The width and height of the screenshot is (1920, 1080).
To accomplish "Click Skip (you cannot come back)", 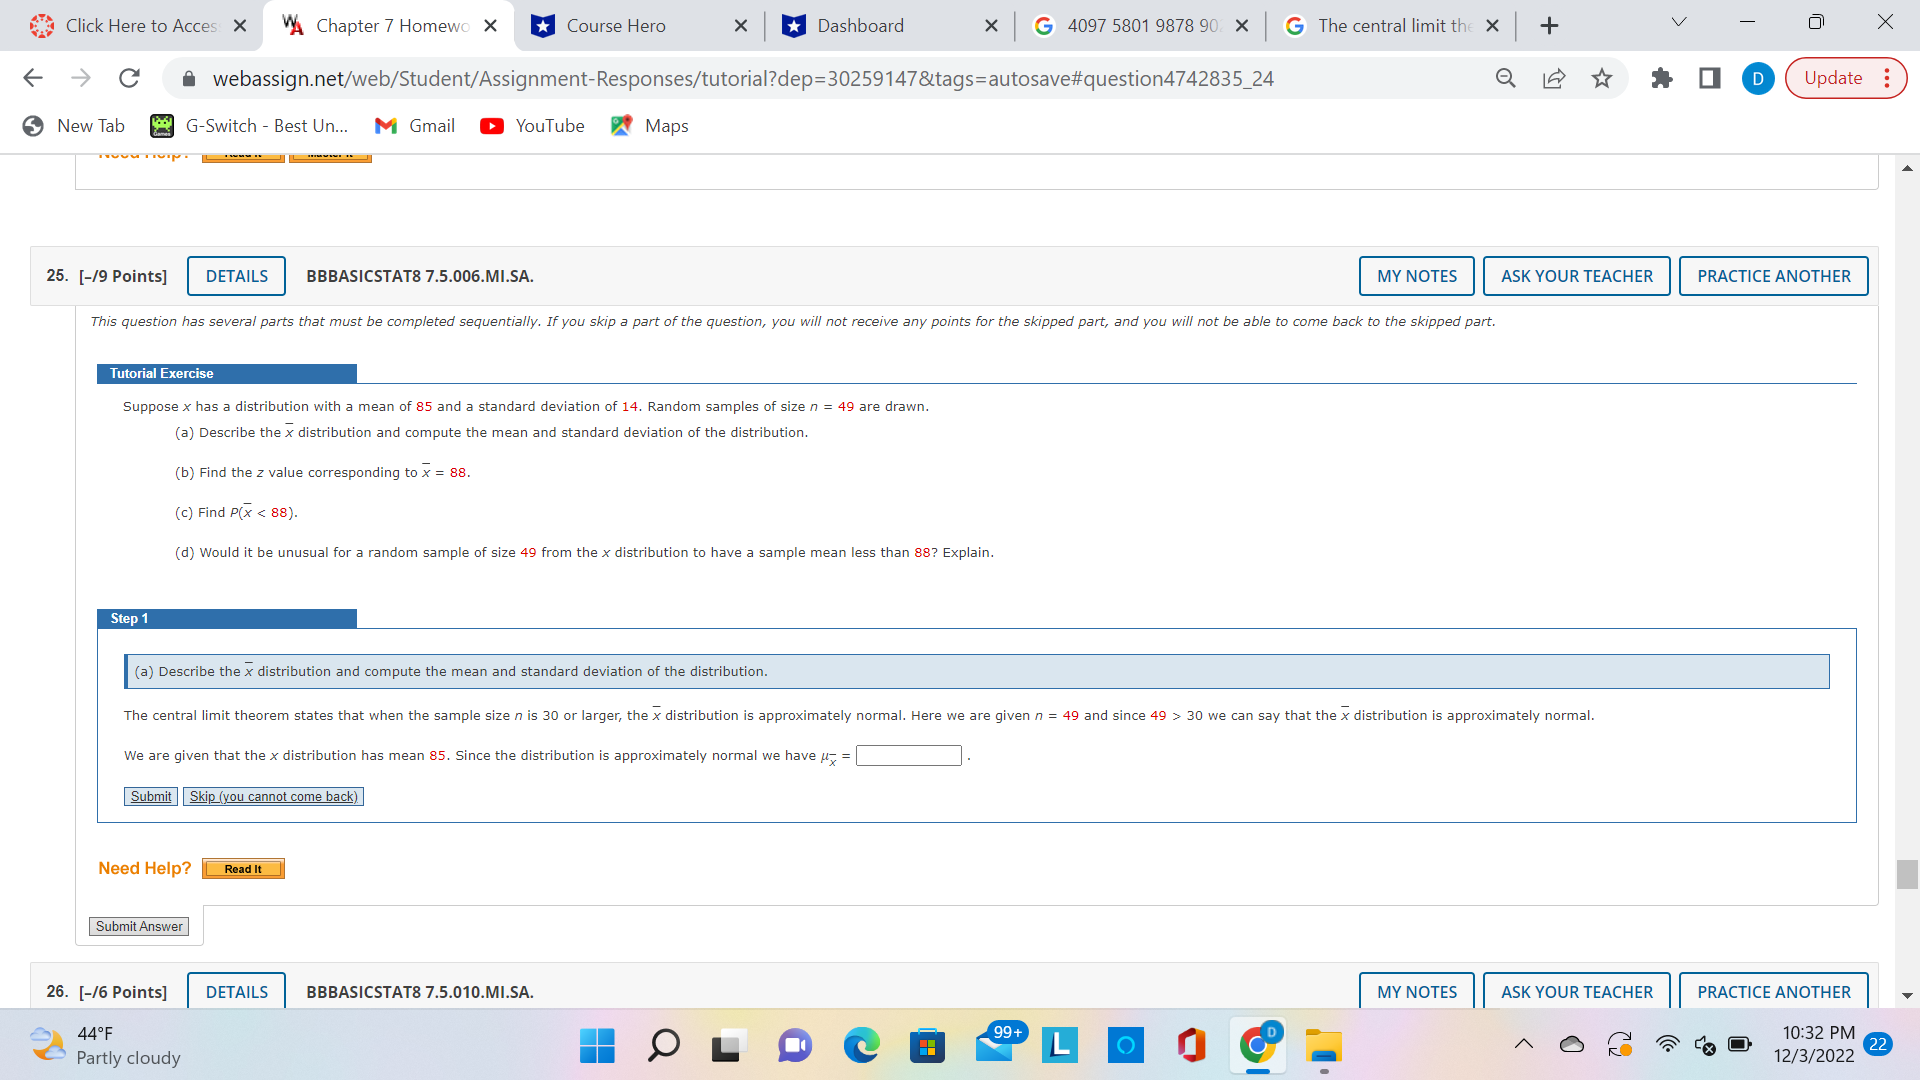I will (273, 797).
